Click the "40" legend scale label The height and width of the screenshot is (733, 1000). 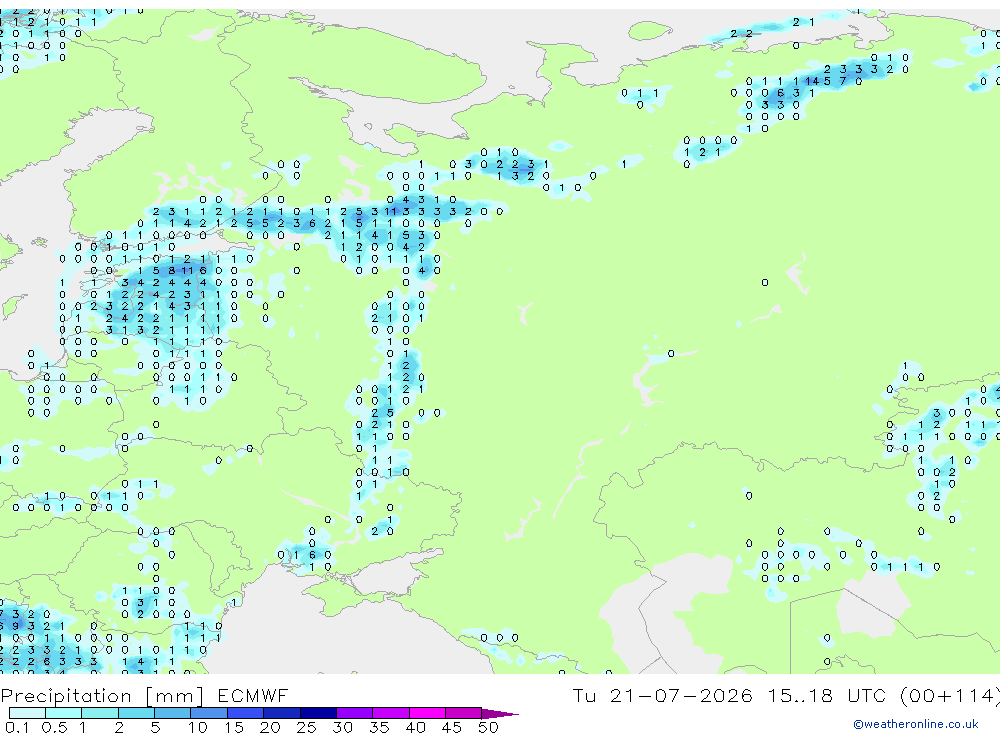click(416, 727)
